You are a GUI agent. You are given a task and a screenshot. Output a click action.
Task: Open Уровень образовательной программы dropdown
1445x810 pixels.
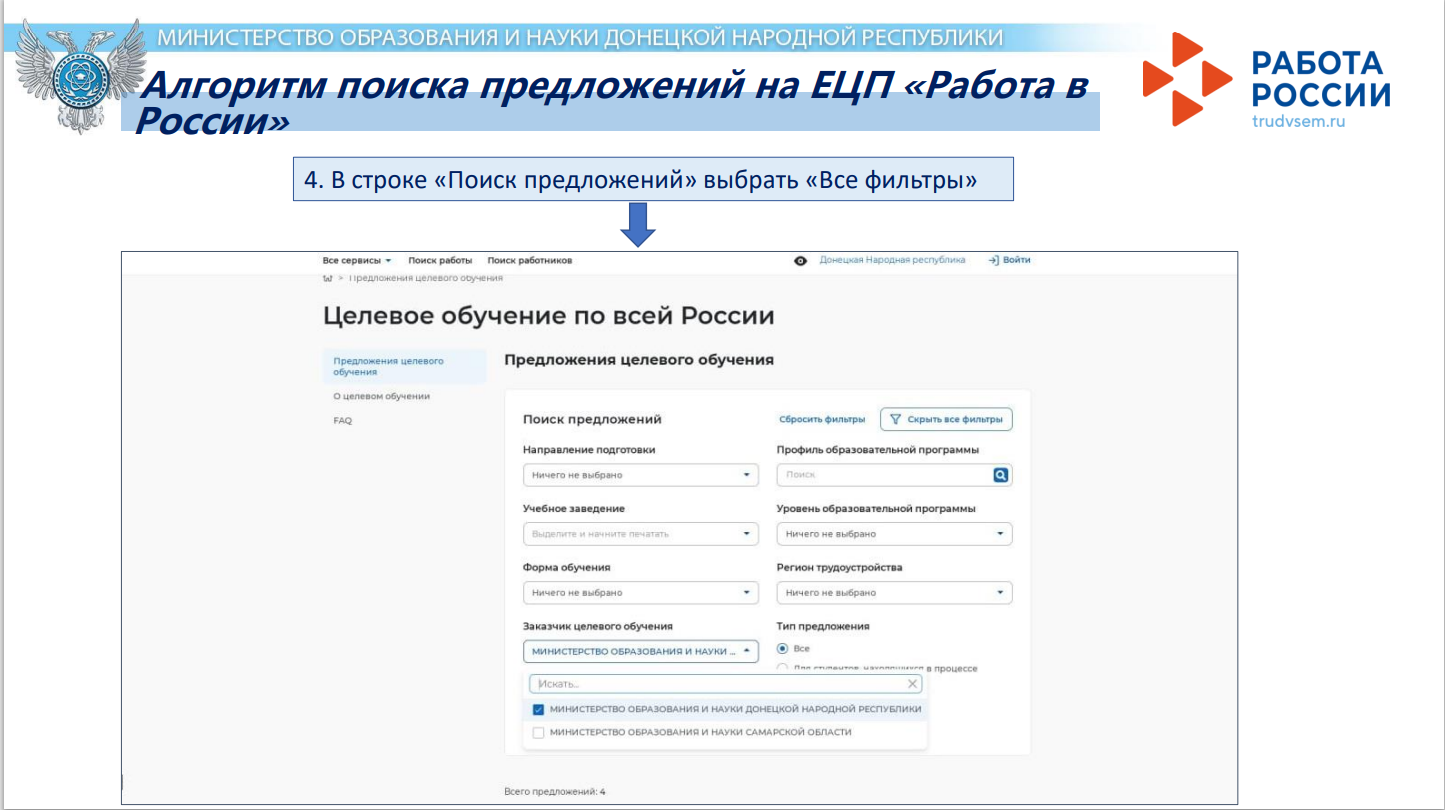894,534
